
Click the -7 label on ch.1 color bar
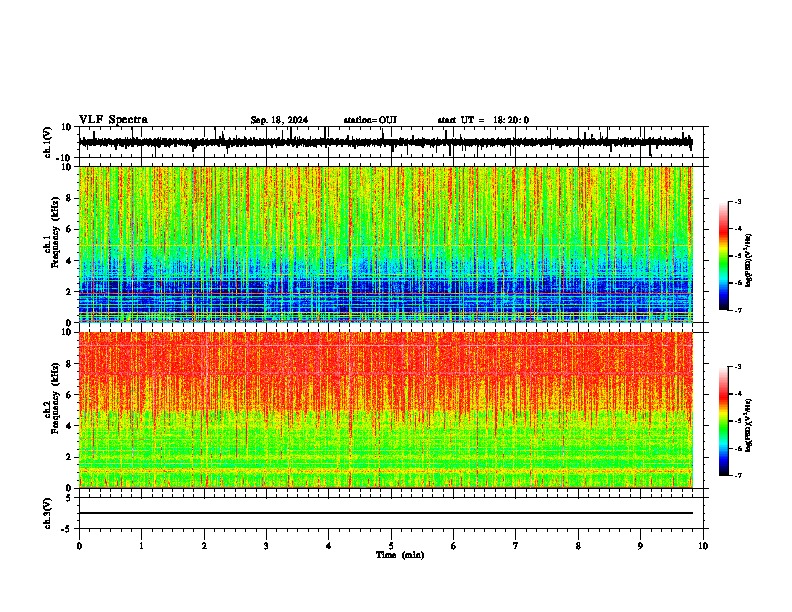pyautogui.click(x=737, y=310)
